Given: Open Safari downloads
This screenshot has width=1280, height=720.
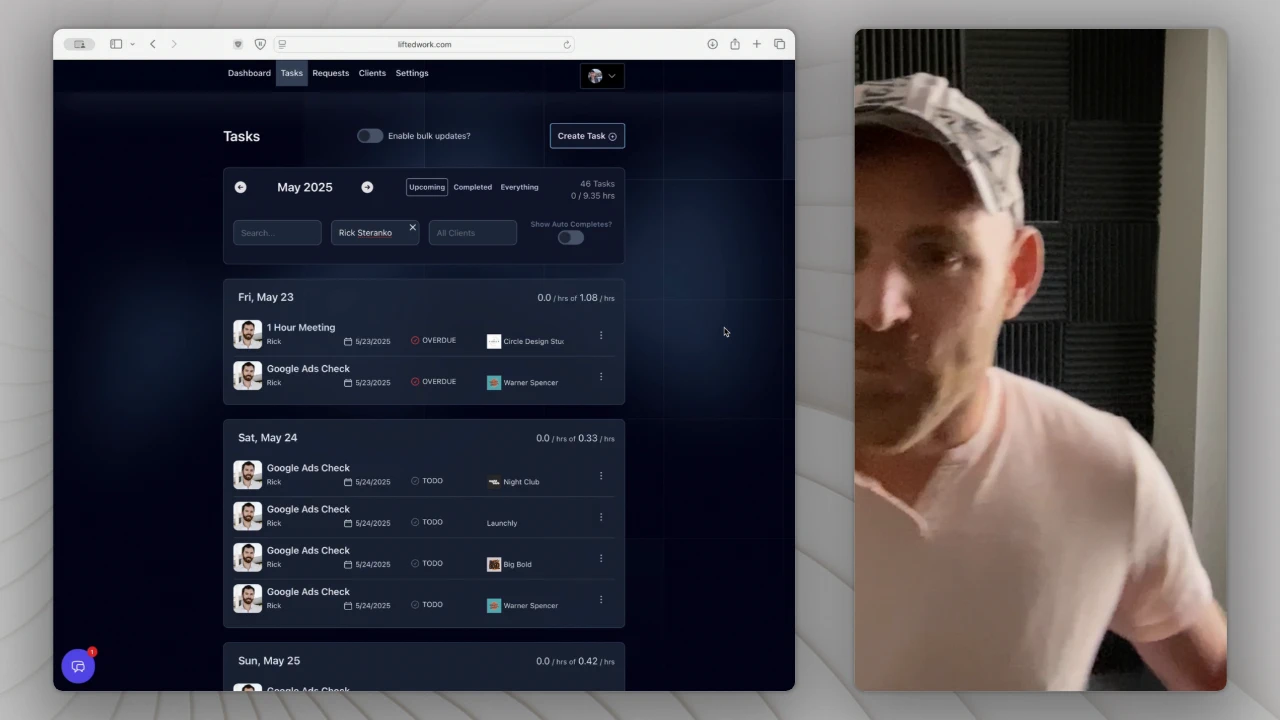Looking at the screenshot, I should coord(712,44).
